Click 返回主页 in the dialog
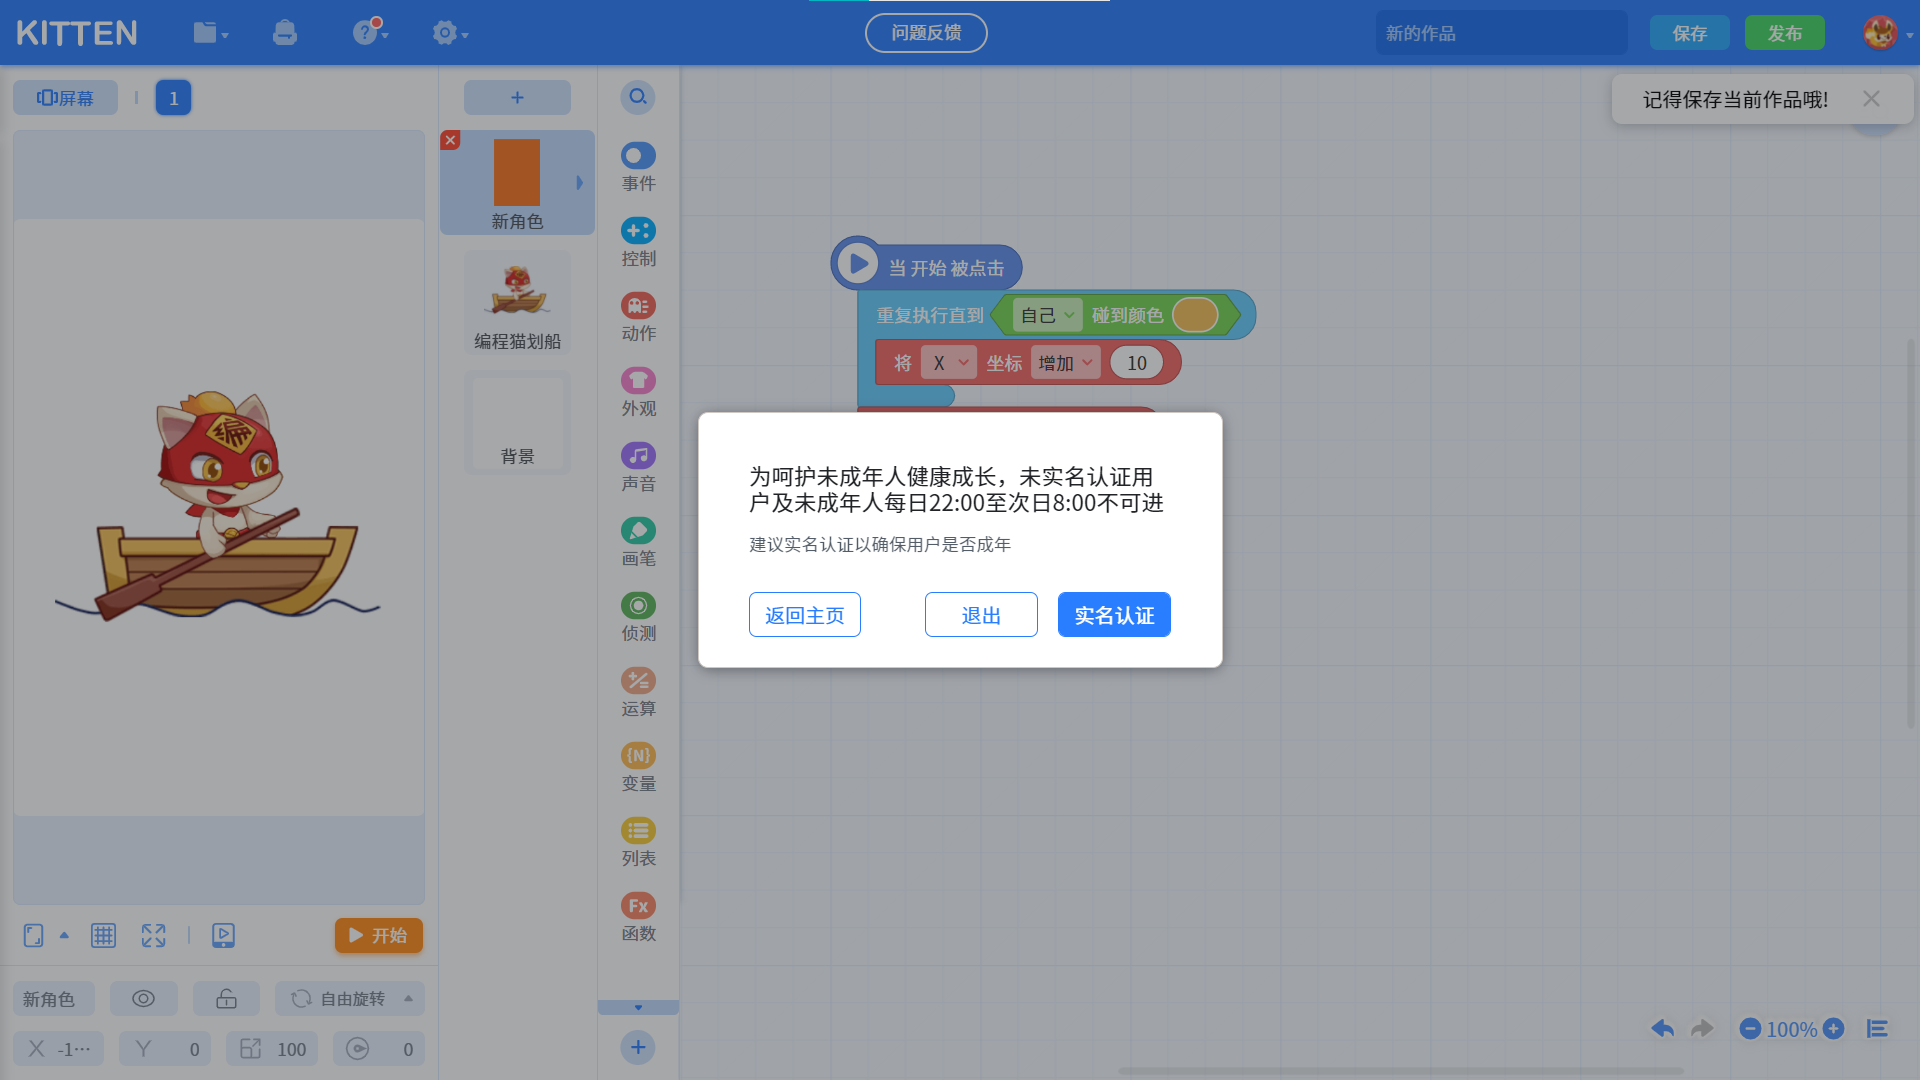Screen dimensions: 1920x1080 click(x=805, y=615)
